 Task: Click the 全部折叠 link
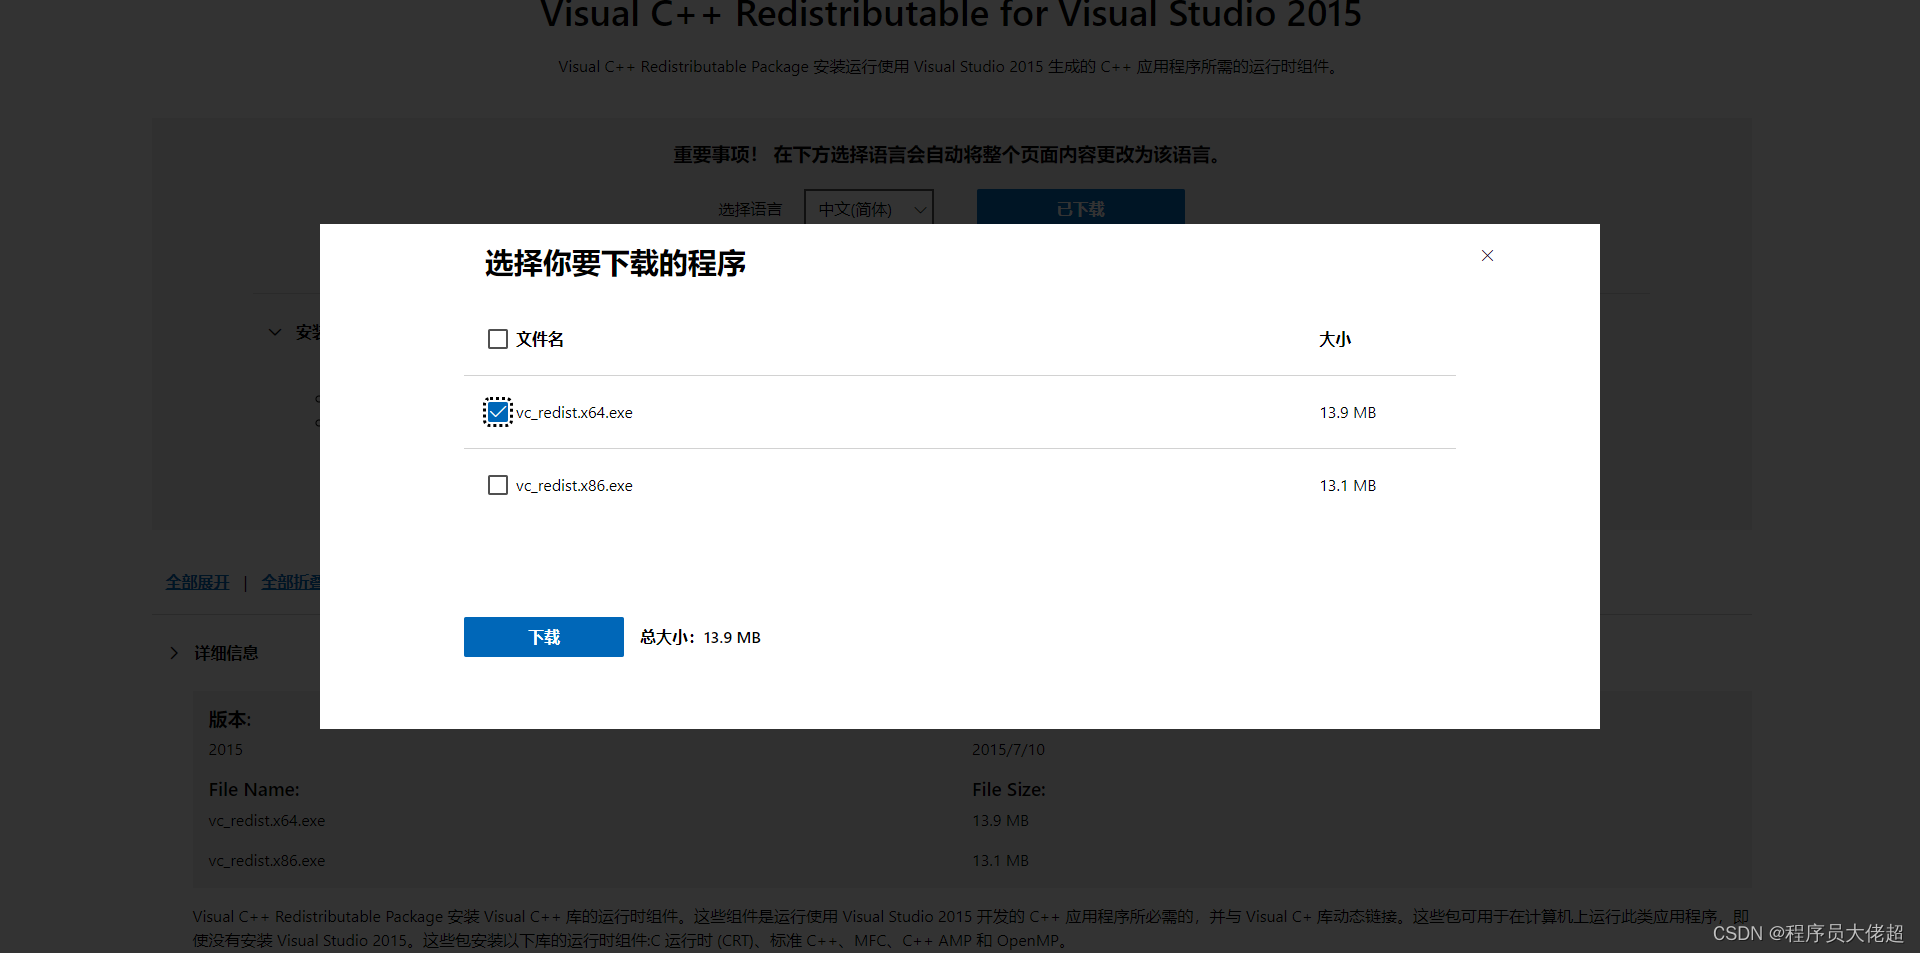click(x=290, y=582)
